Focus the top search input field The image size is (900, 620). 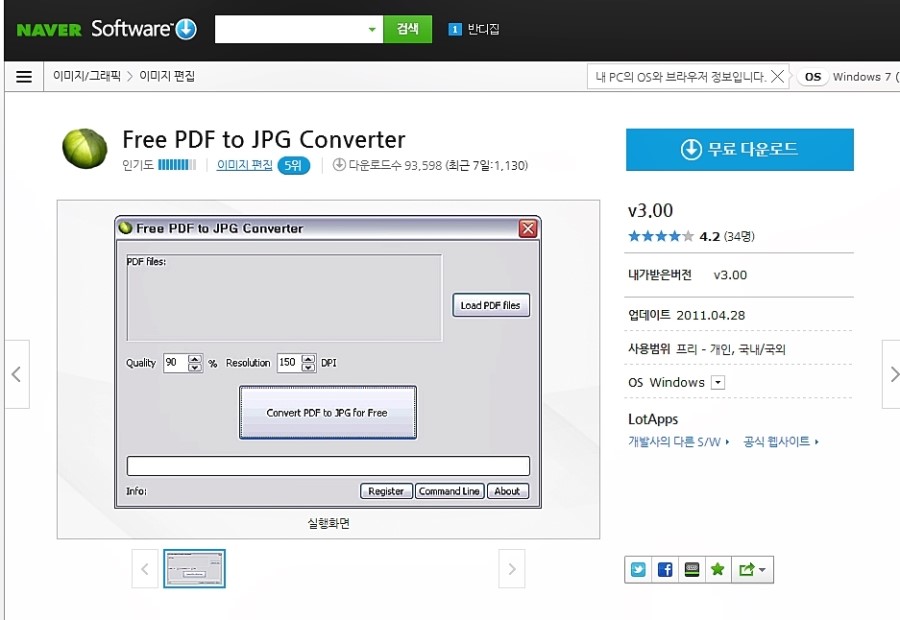[x=290, y=29]
